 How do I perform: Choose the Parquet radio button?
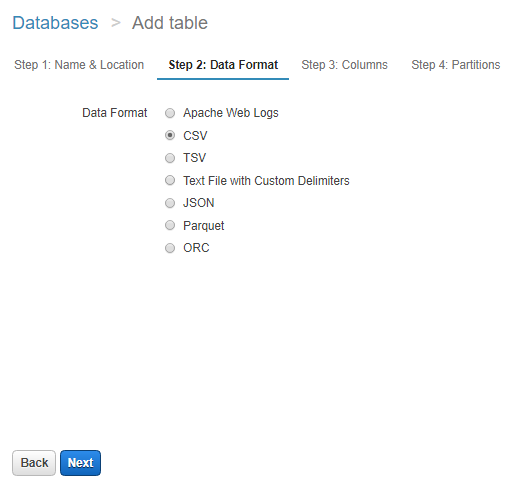pyautogui.click(x=170, y=226)
